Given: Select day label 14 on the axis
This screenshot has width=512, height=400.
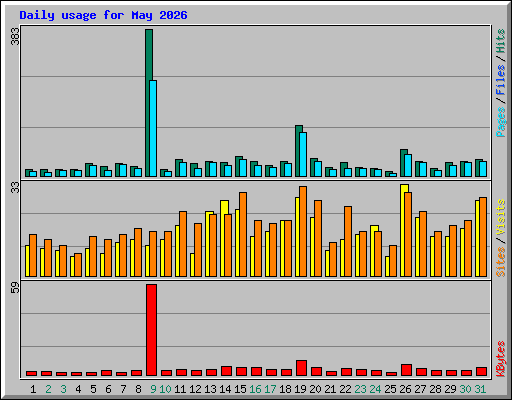Looking at the screenshot, I should pos(225,389).
